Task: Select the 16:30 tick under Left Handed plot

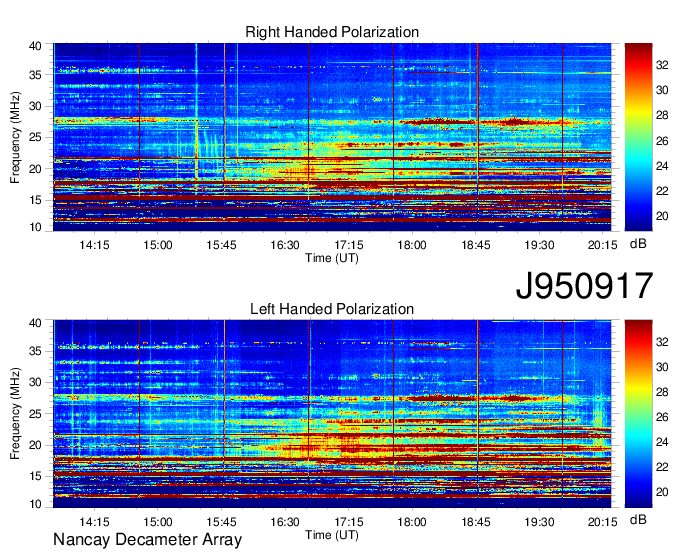Action: point(285,522)
